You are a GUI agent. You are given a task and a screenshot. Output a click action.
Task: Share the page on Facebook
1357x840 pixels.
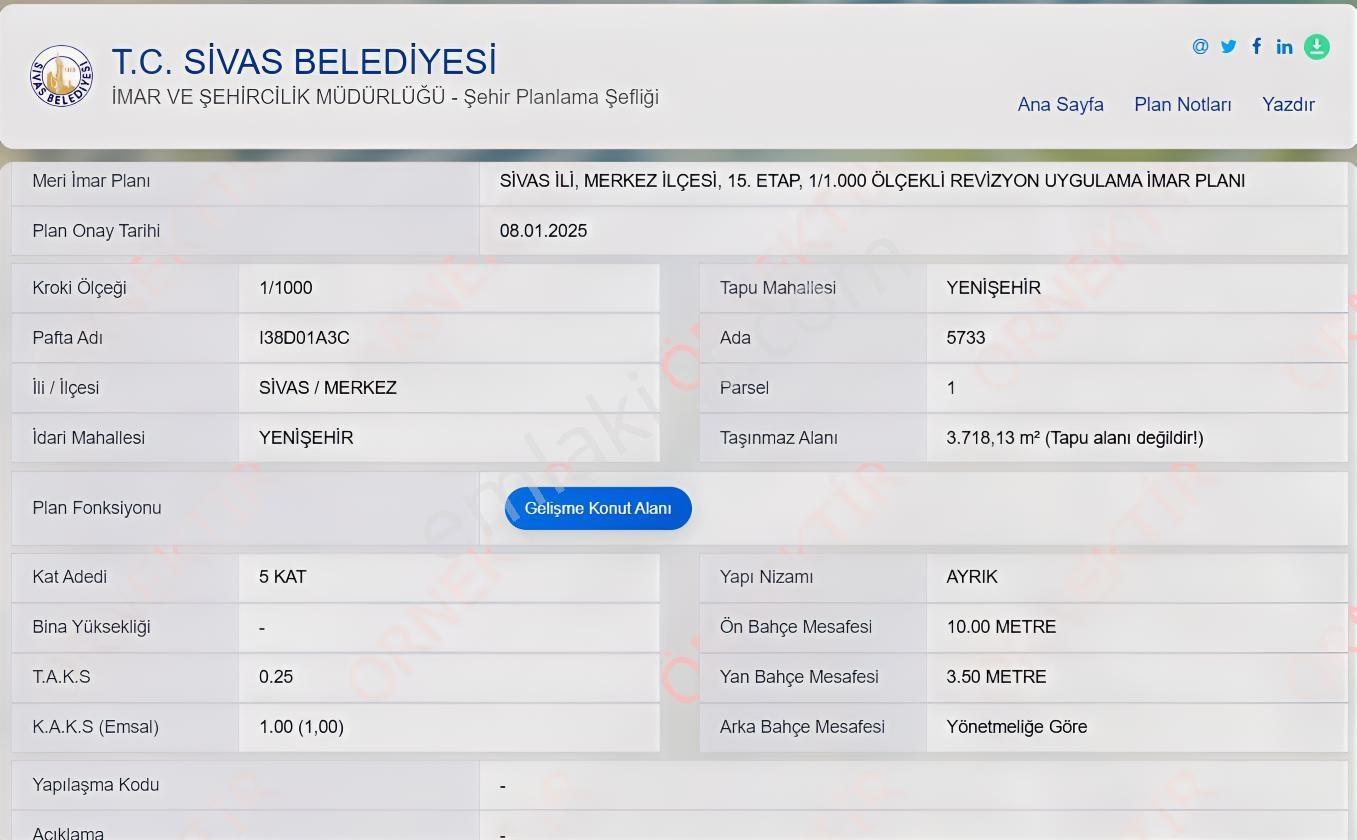pos(1256,46)
